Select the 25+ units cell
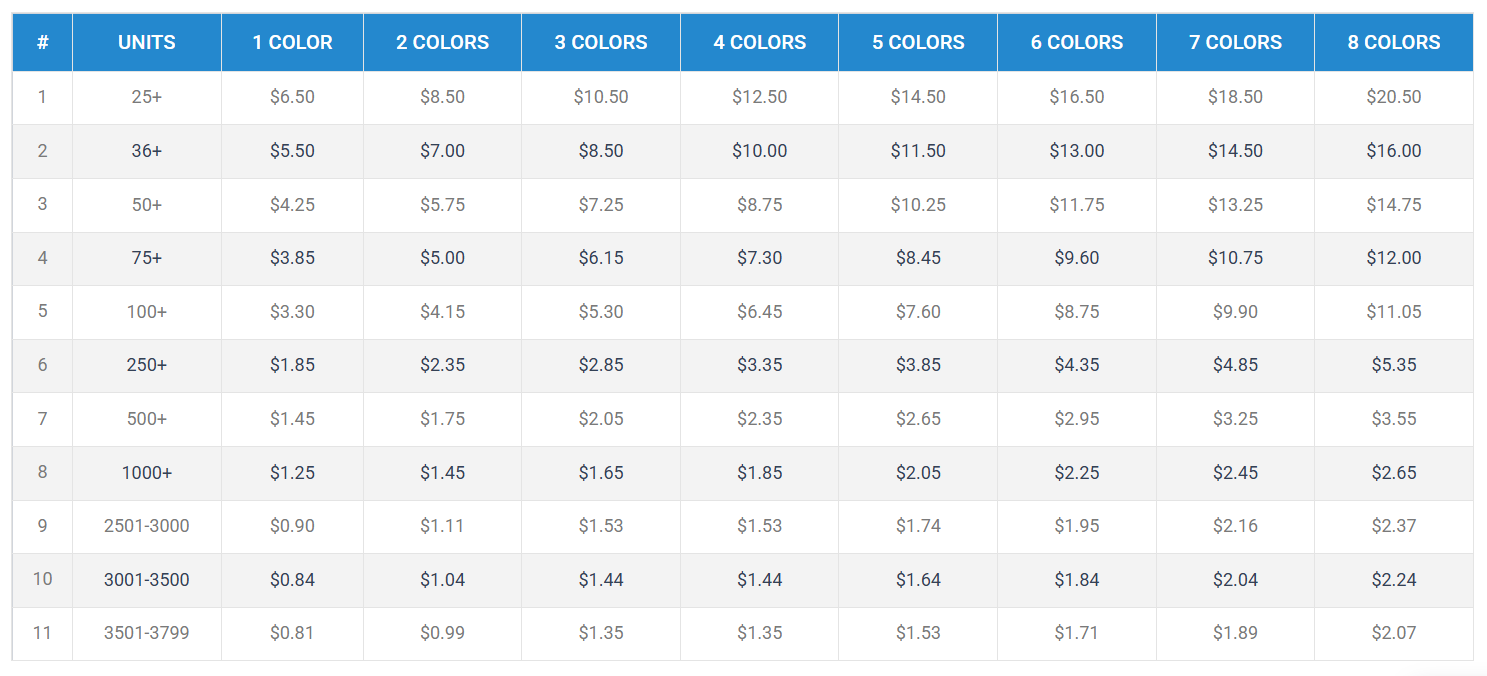 click(146, 97)
